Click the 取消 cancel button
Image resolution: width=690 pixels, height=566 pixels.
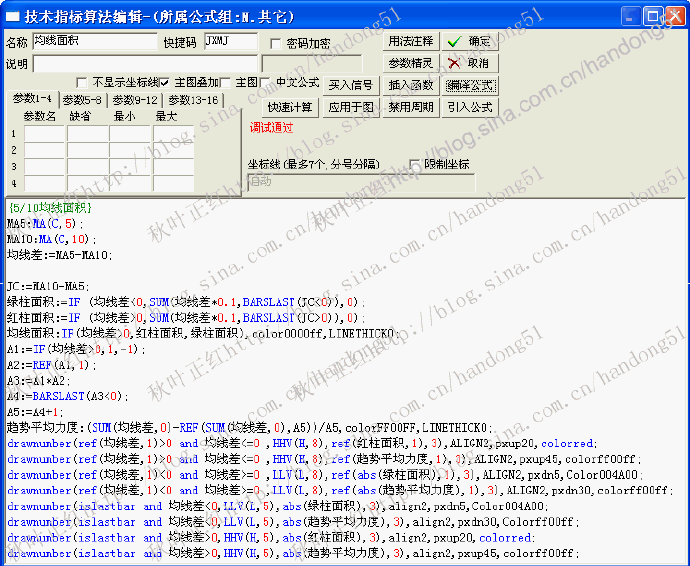[x=470, y=63]
